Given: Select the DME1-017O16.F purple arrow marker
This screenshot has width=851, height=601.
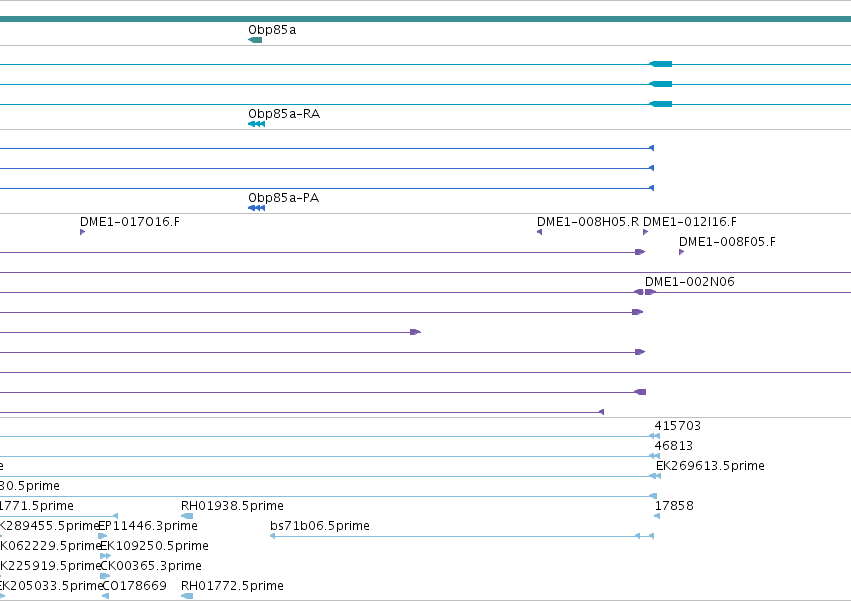Looking at the screenshot, I should click(82, 232).
